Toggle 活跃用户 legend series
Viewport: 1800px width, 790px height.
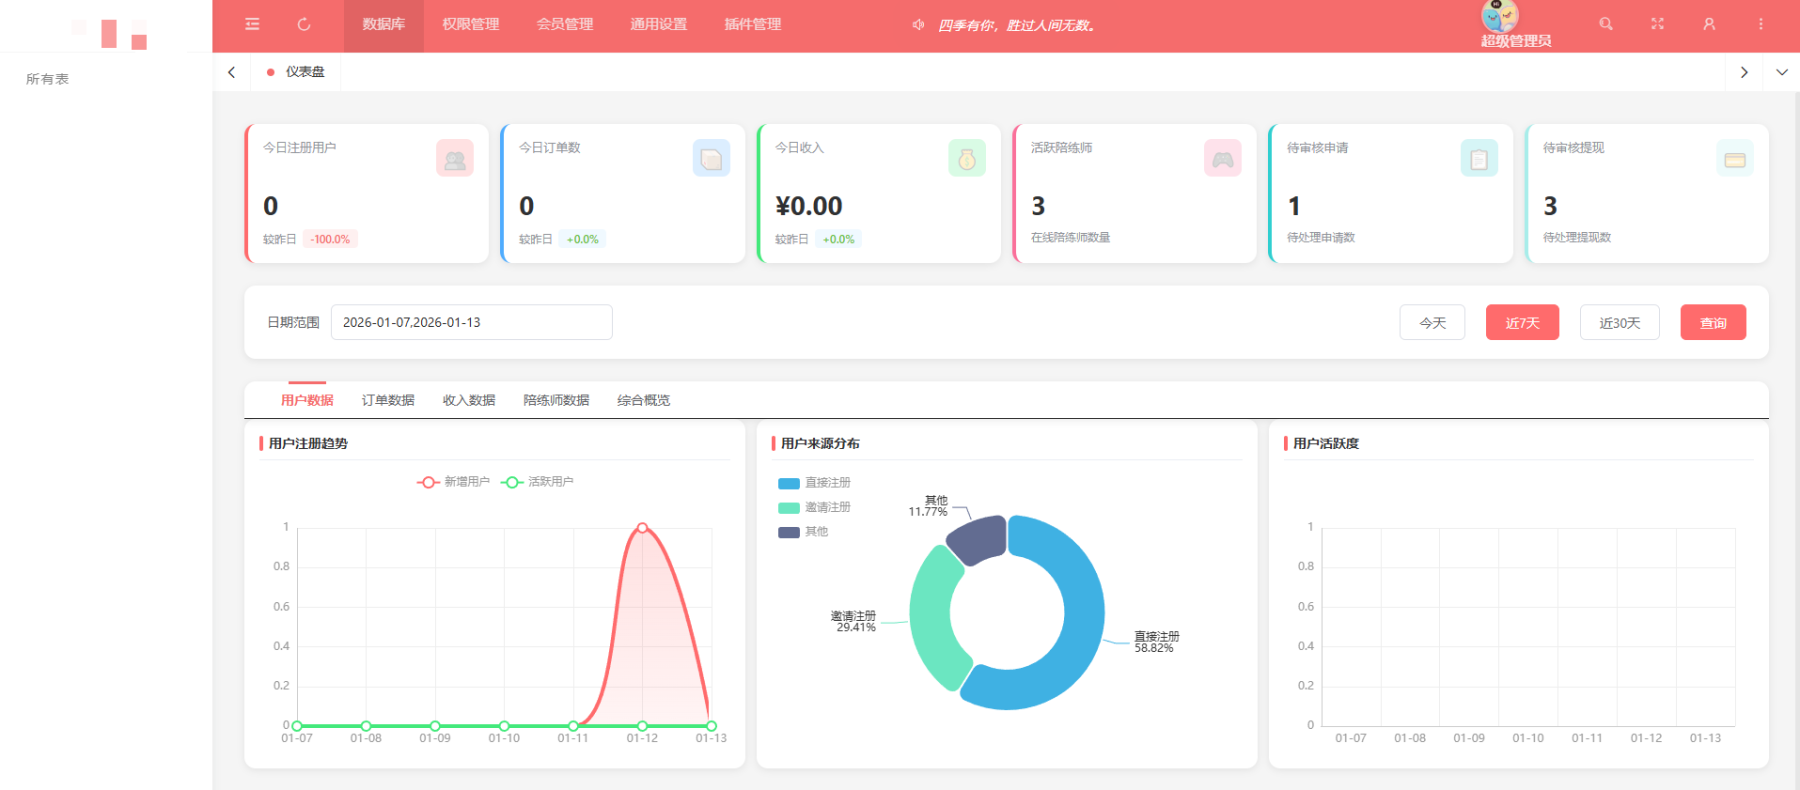[537, 482]
